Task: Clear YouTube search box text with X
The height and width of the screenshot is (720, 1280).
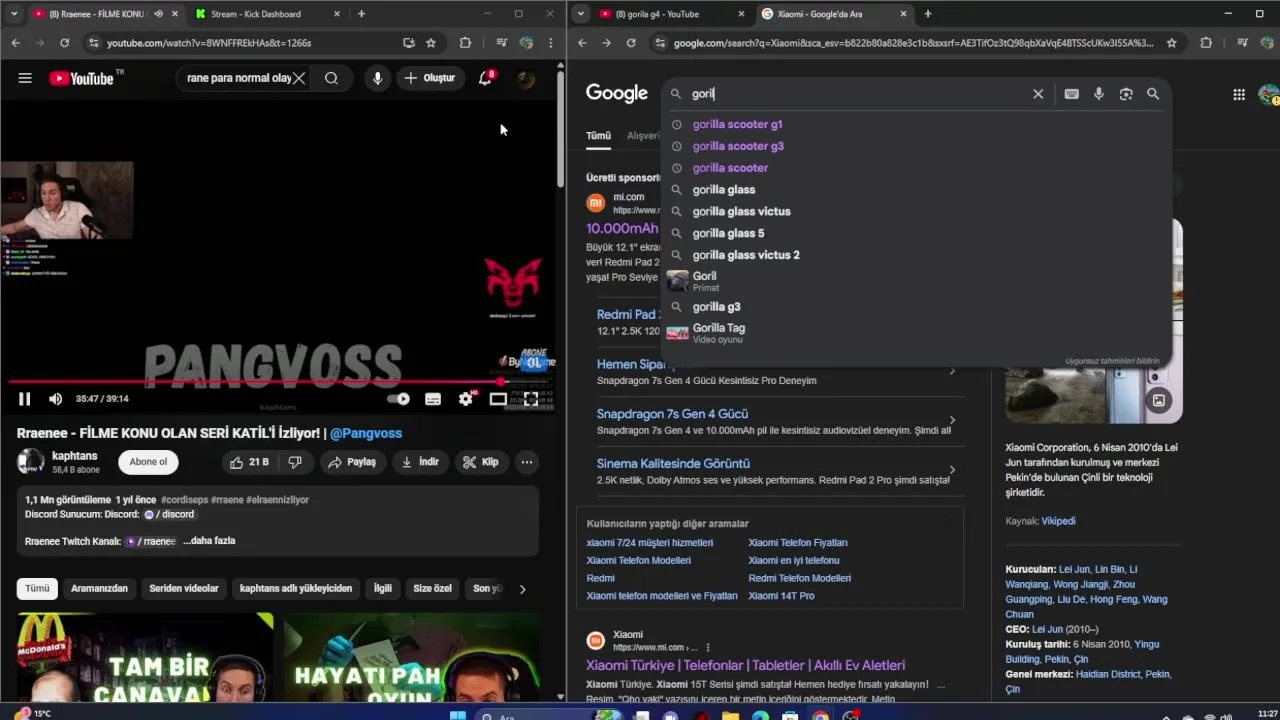Action: point(298,78)
